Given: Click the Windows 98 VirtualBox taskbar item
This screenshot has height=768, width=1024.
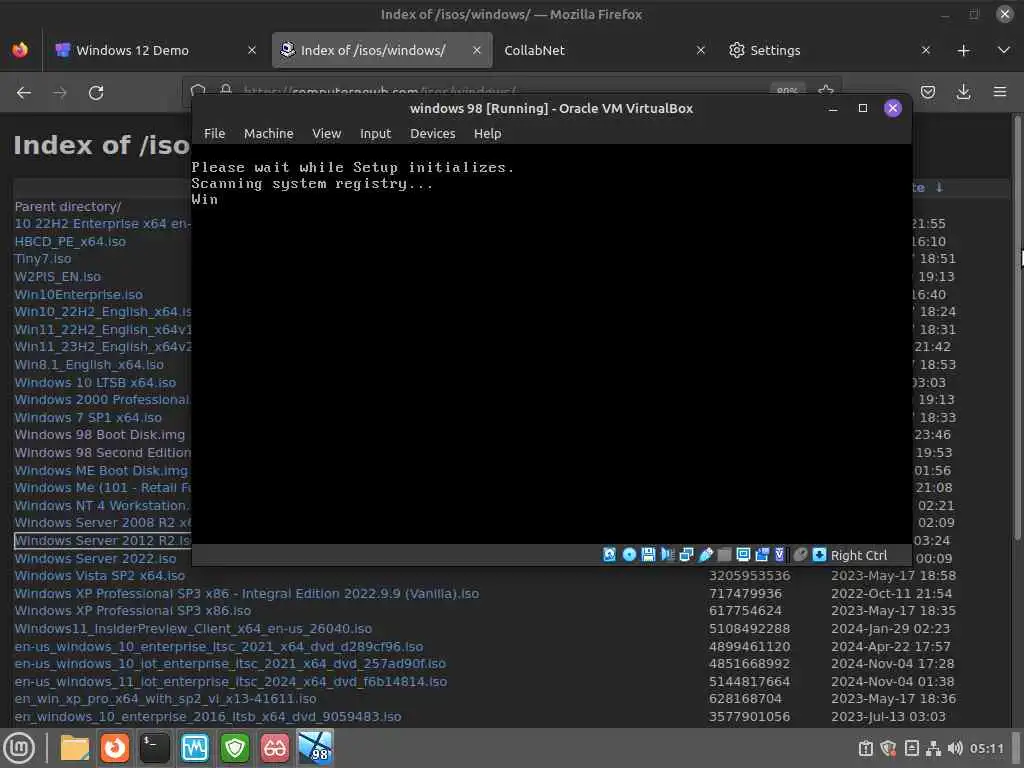Looking at the screenshot, I should pyautogui.click(x=315, y=748).
